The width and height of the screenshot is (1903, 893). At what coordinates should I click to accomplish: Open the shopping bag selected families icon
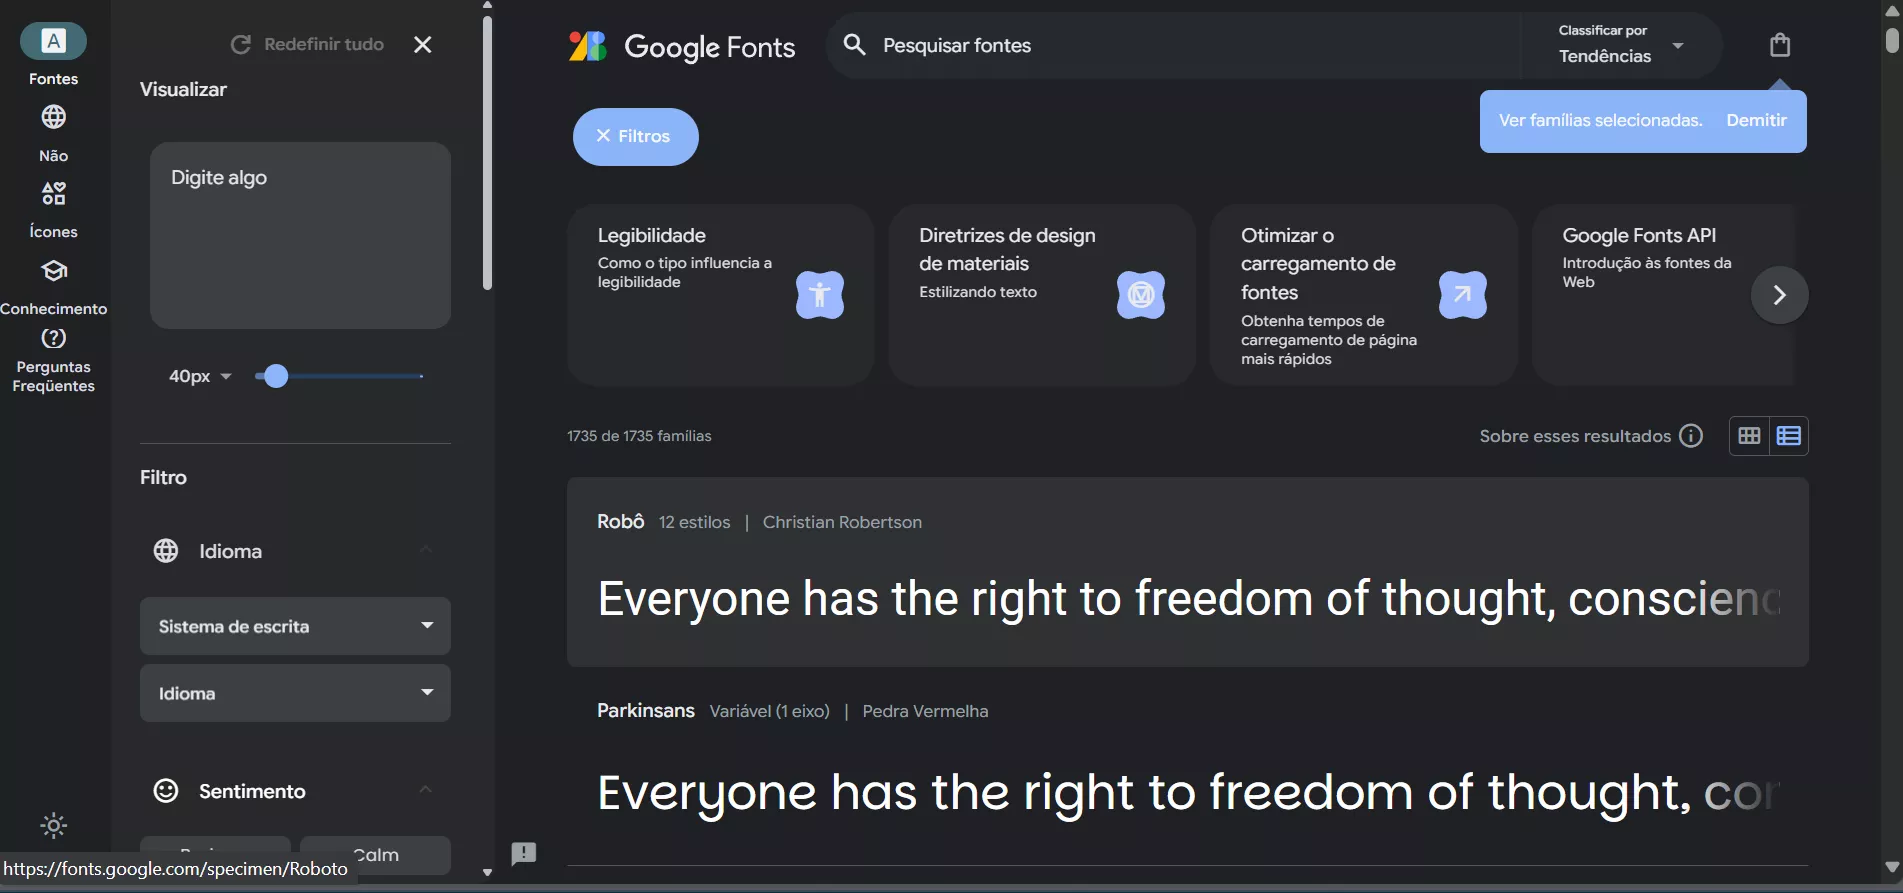coord(1779,45)
